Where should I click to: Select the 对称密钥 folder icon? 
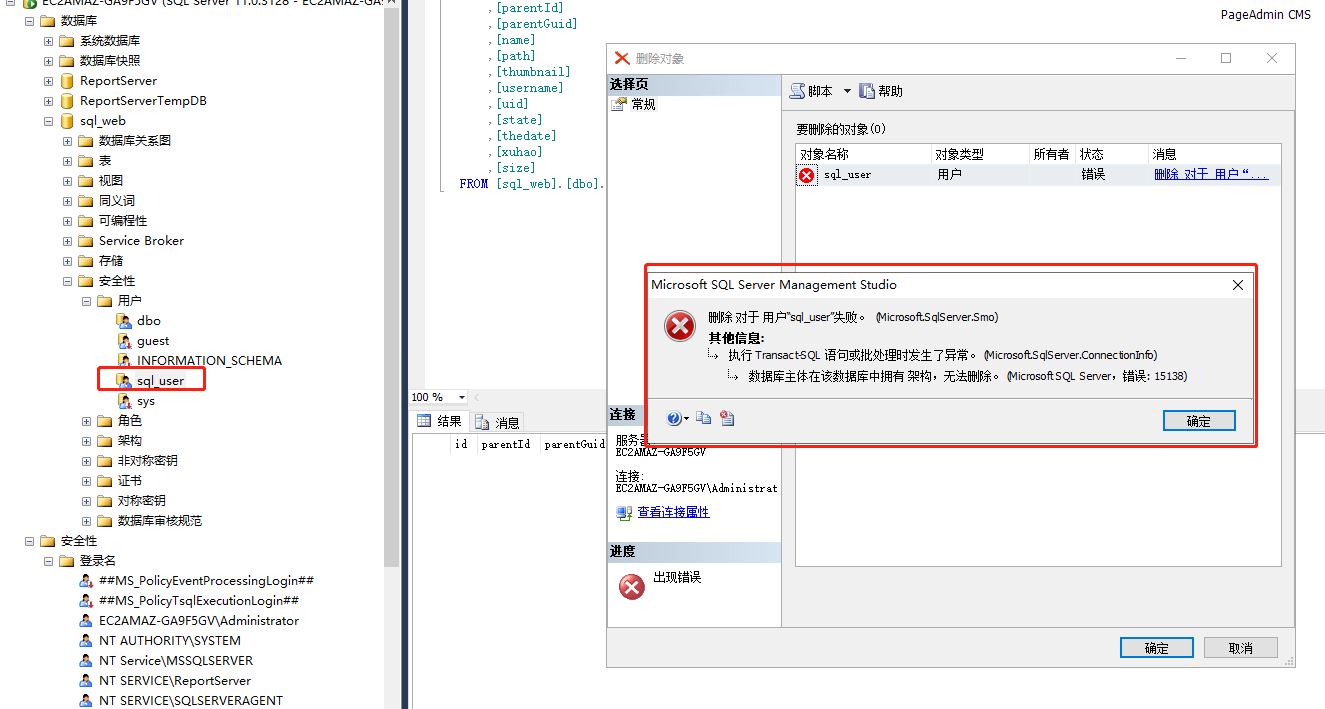(x=105, y=501)
